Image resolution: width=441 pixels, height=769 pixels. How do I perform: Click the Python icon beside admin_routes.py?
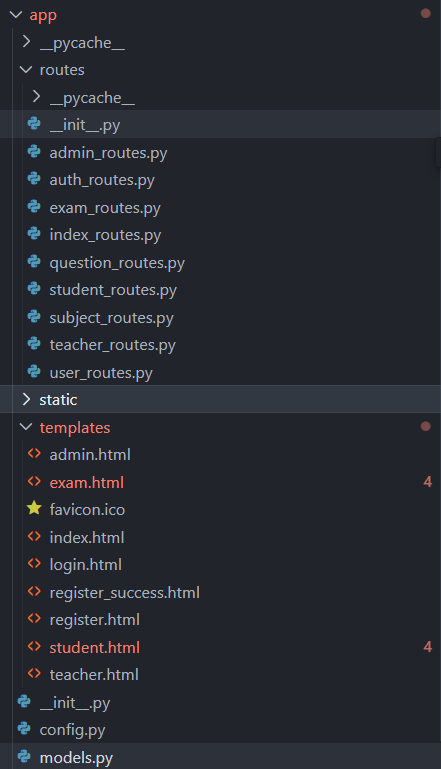34,152
